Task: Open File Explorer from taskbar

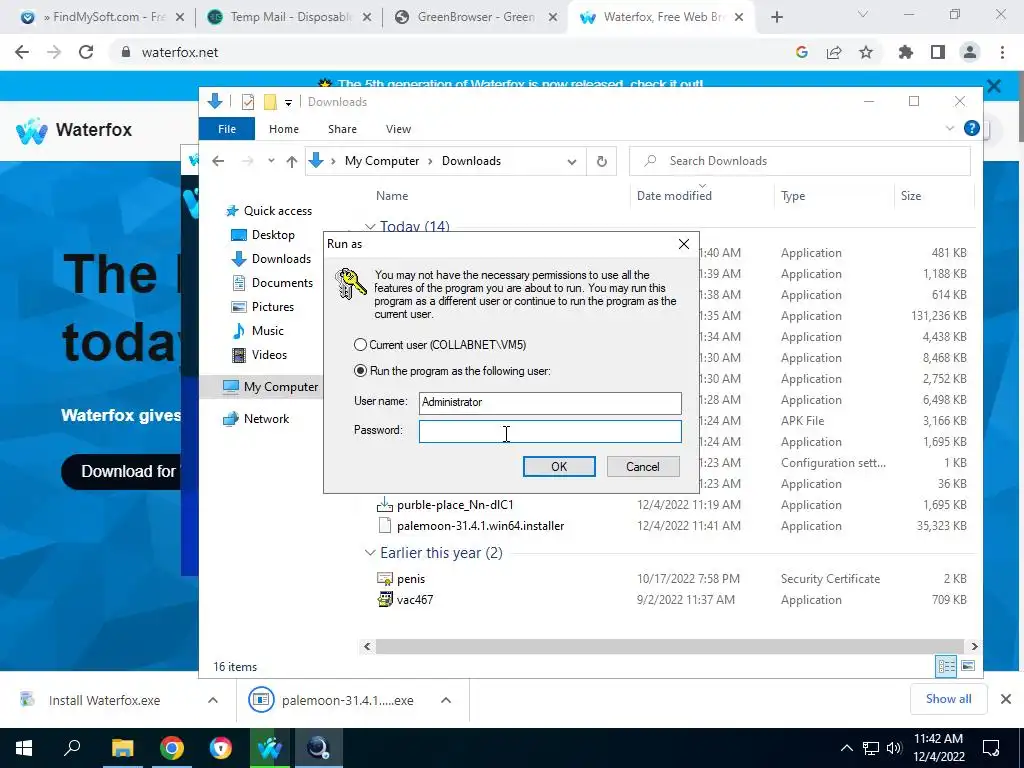Action: 122,748
